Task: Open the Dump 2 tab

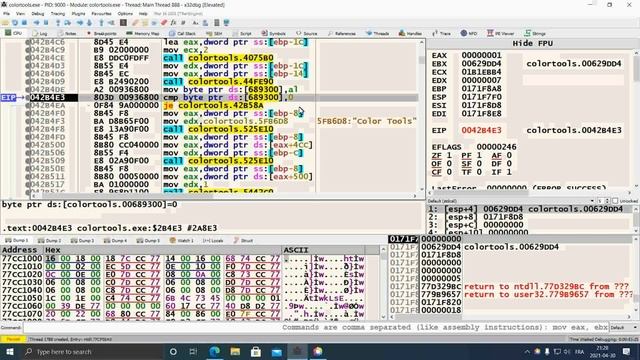Action: (50, 240)
